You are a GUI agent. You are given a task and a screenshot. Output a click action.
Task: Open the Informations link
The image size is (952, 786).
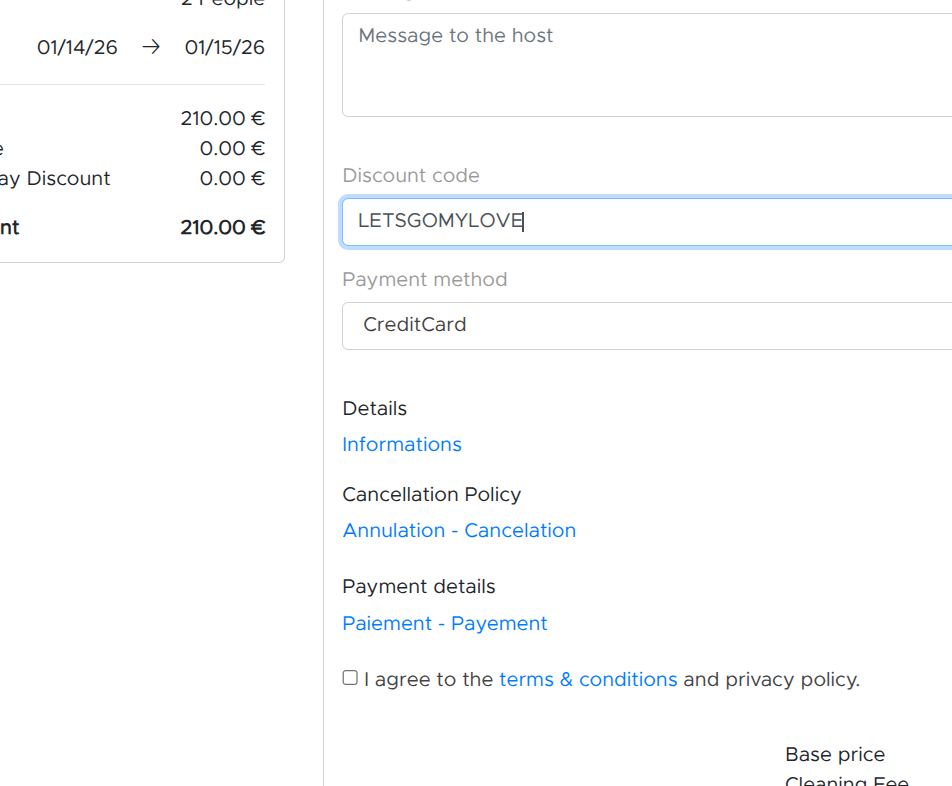(x=402, y=444)
